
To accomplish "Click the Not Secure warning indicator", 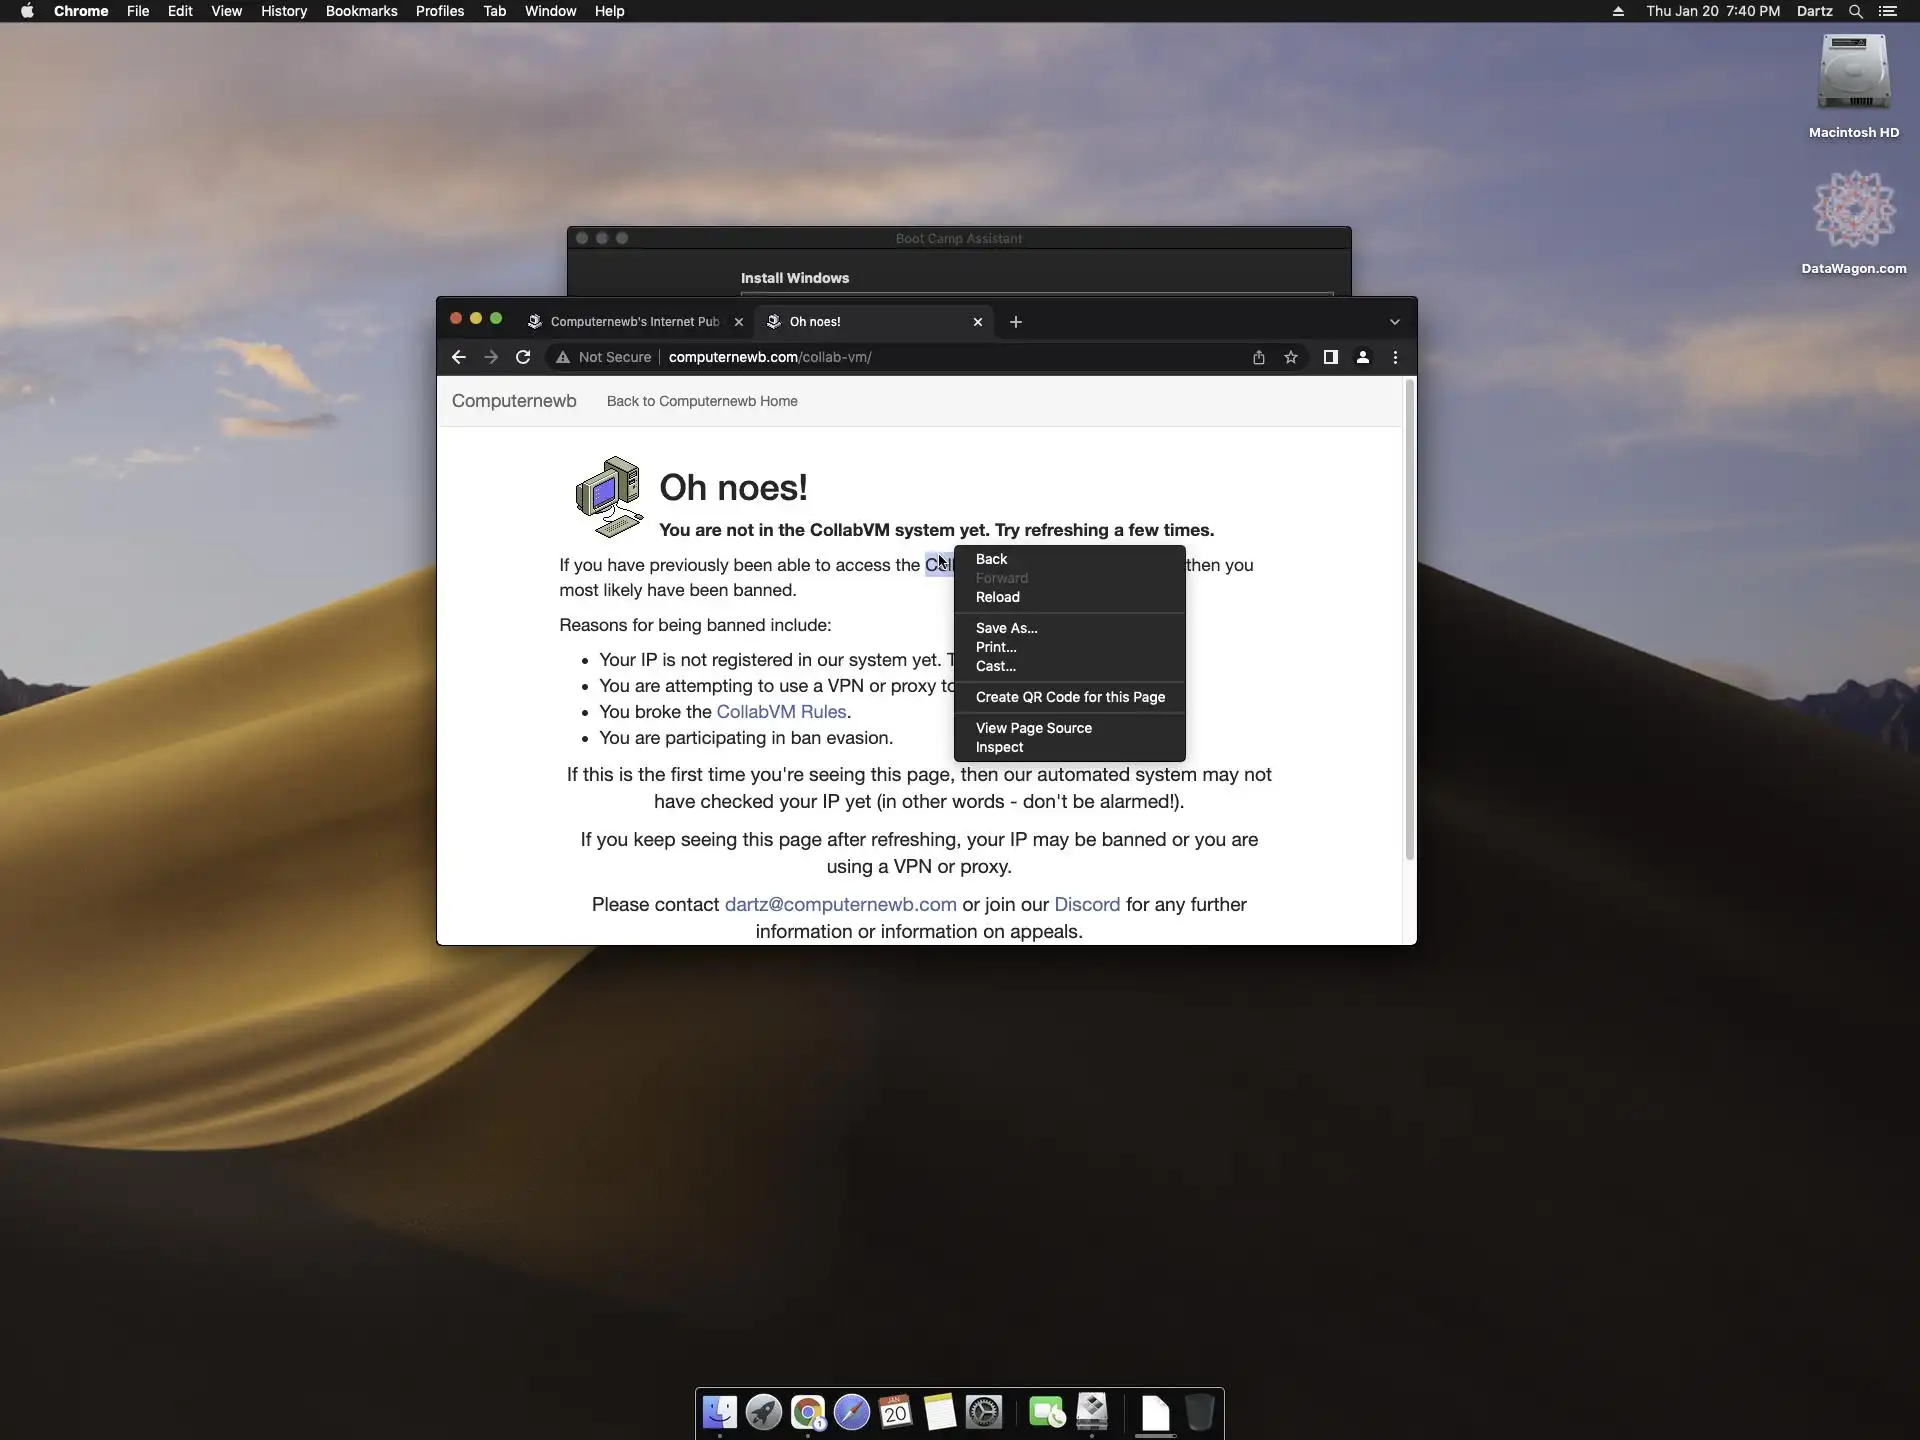I will (604, 357).
